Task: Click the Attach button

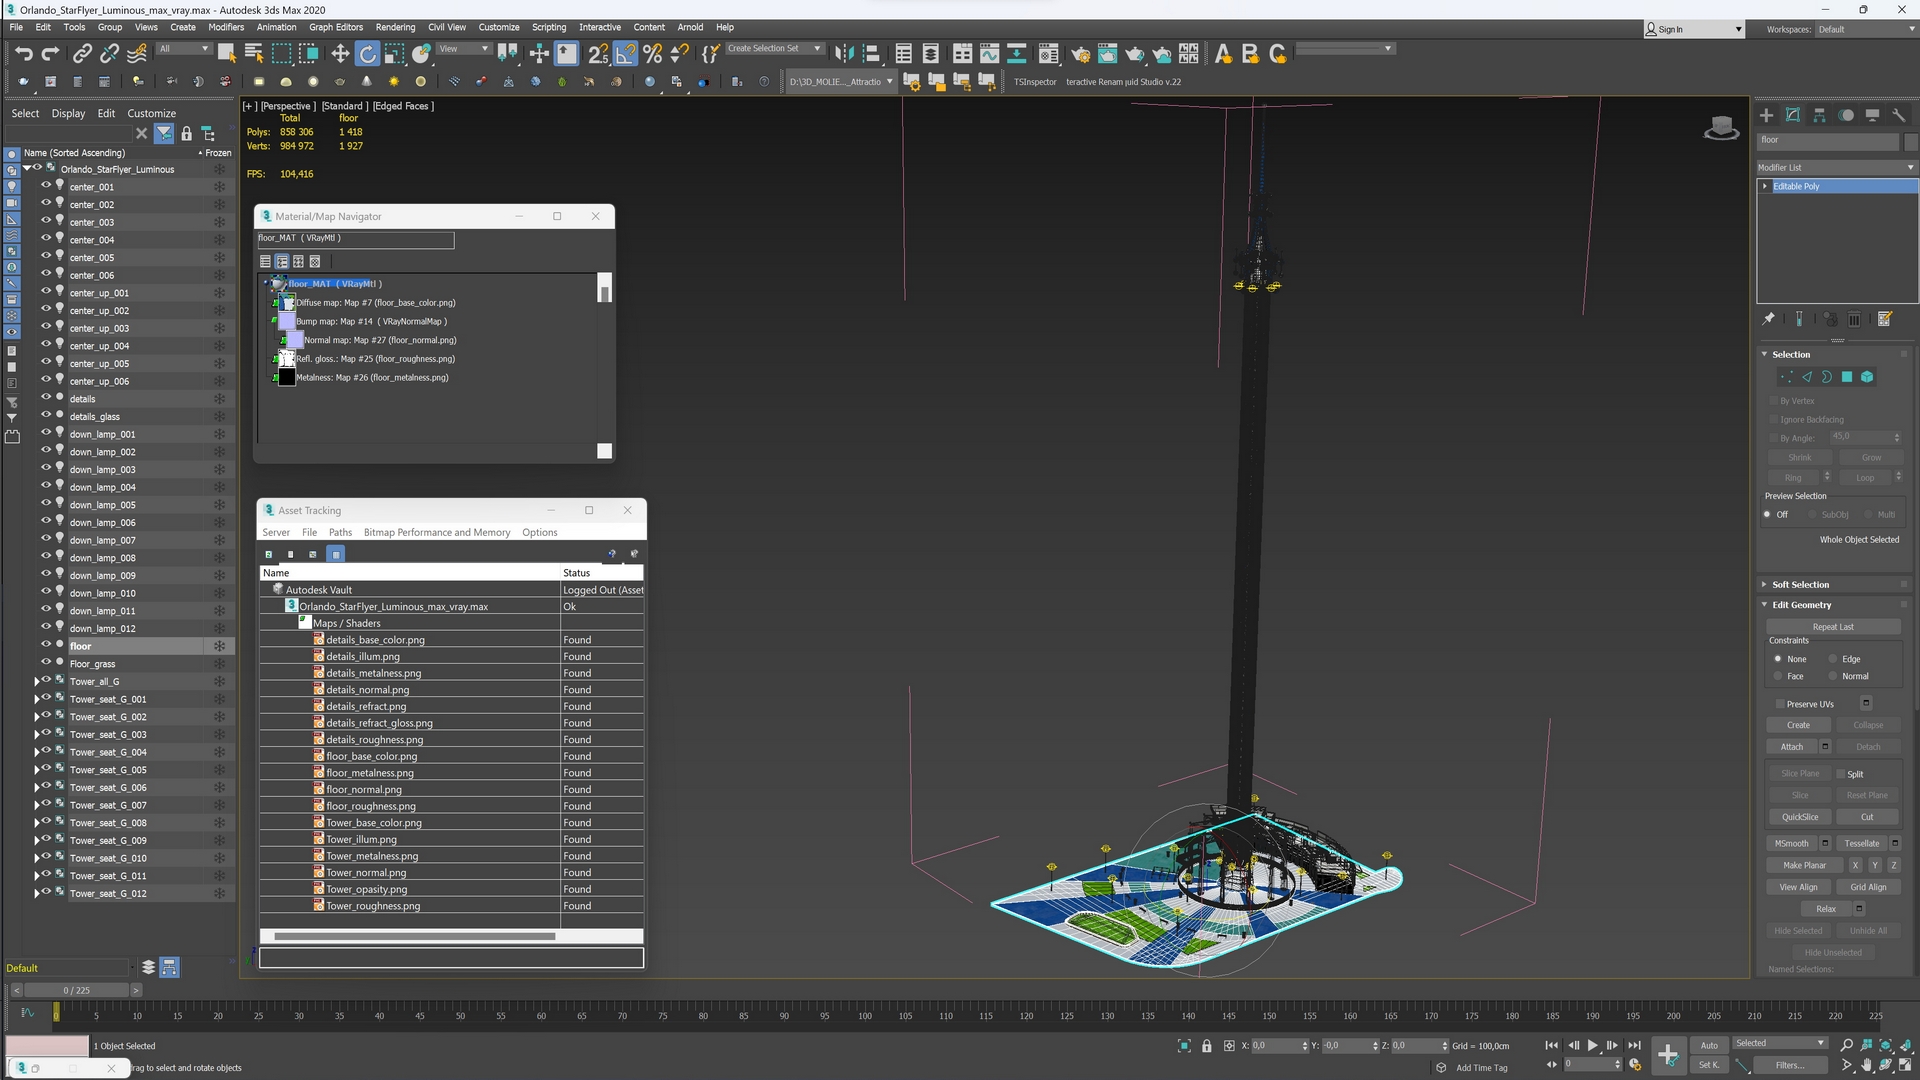Action: click(1792, 747)
